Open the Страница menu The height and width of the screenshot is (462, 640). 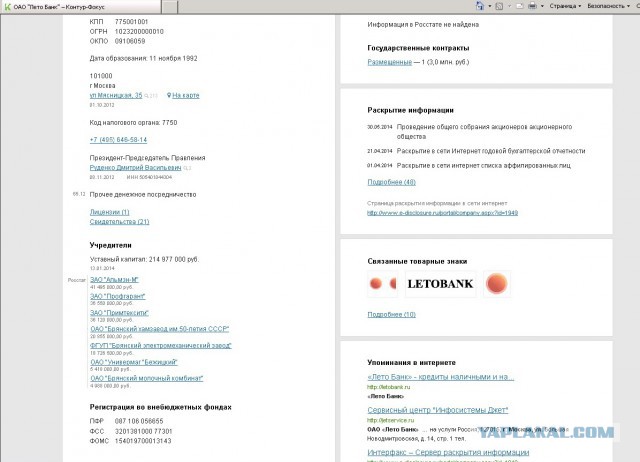point(565,6)
